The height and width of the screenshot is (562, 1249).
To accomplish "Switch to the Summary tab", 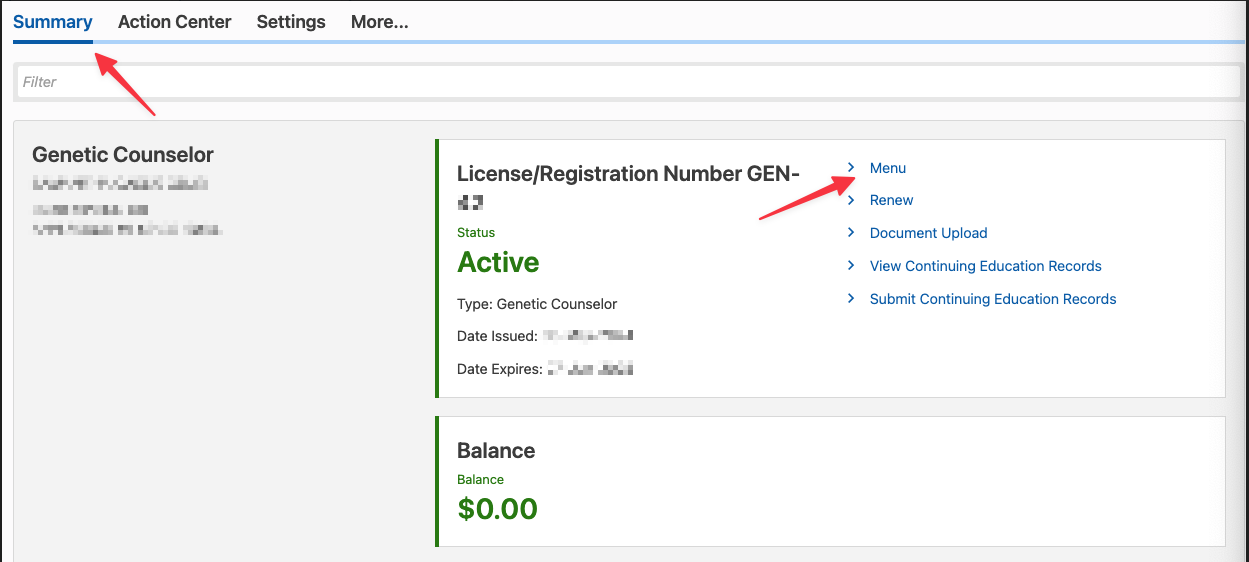I will [53, 22].
